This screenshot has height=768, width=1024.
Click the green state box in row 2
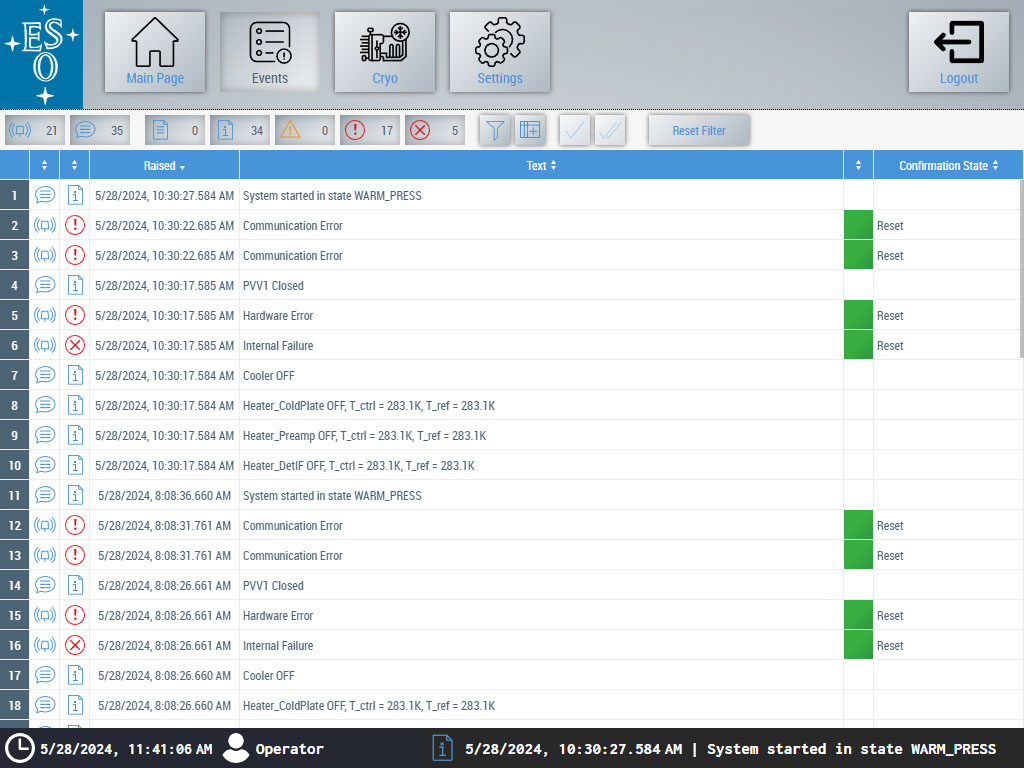click(x=858, y=226)
